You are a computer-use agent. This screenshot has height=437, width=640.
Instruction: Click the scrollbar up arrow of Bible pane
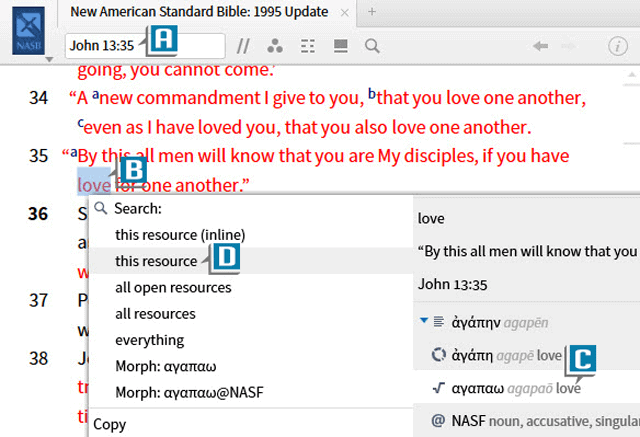click(x=631, y=75)
